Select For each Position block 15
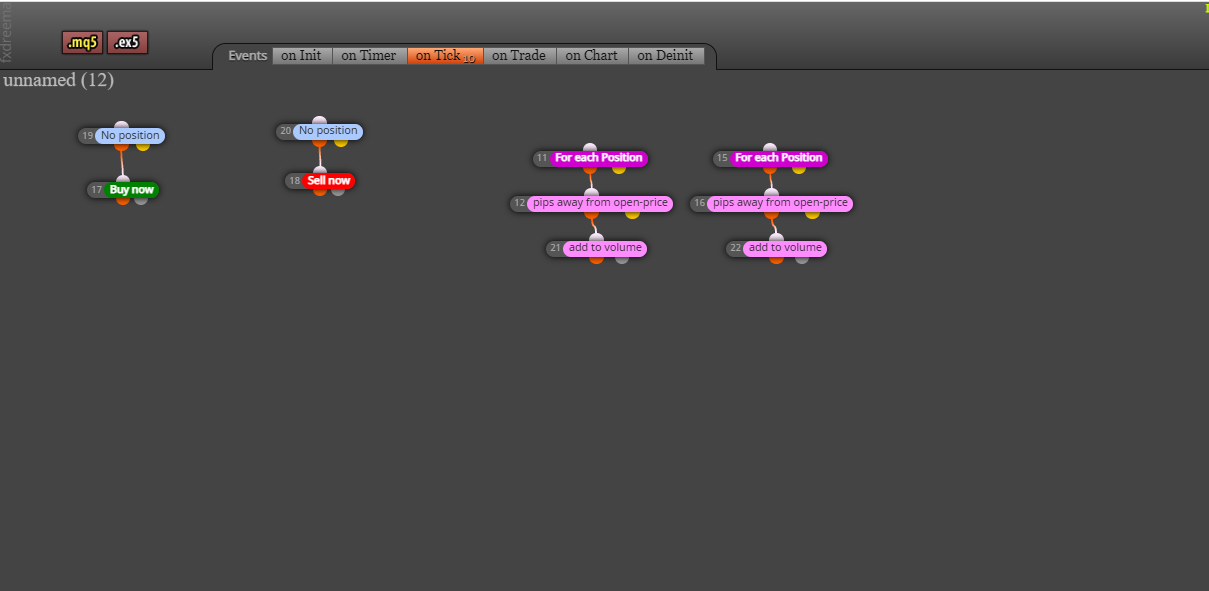The image size is (1209, 591). pyautogui.click(x=779, y=158)
